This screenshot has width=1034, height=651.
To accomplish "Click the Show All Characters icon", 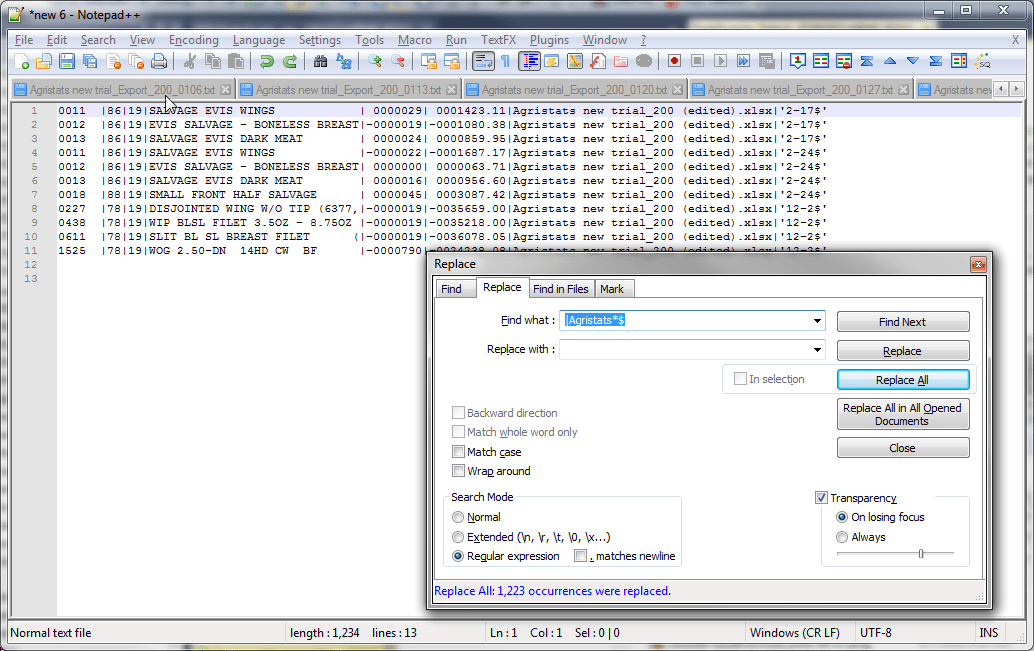I will (x=505, y=61).
